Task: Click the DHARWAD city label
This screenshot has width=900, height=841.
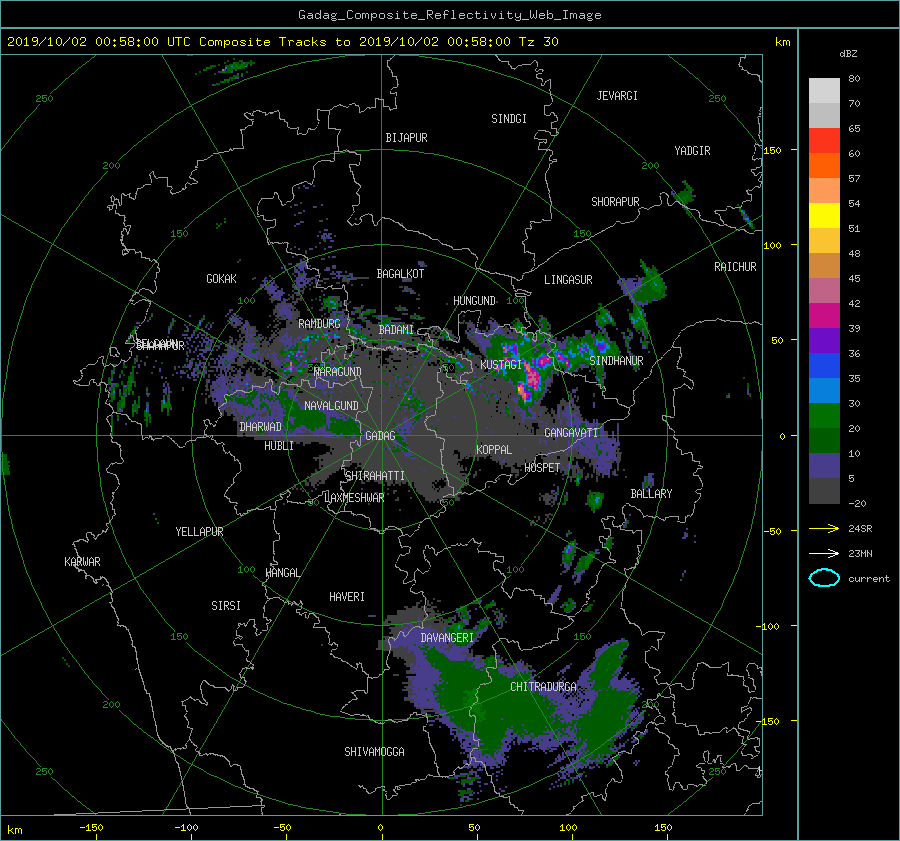Action: 260,427
